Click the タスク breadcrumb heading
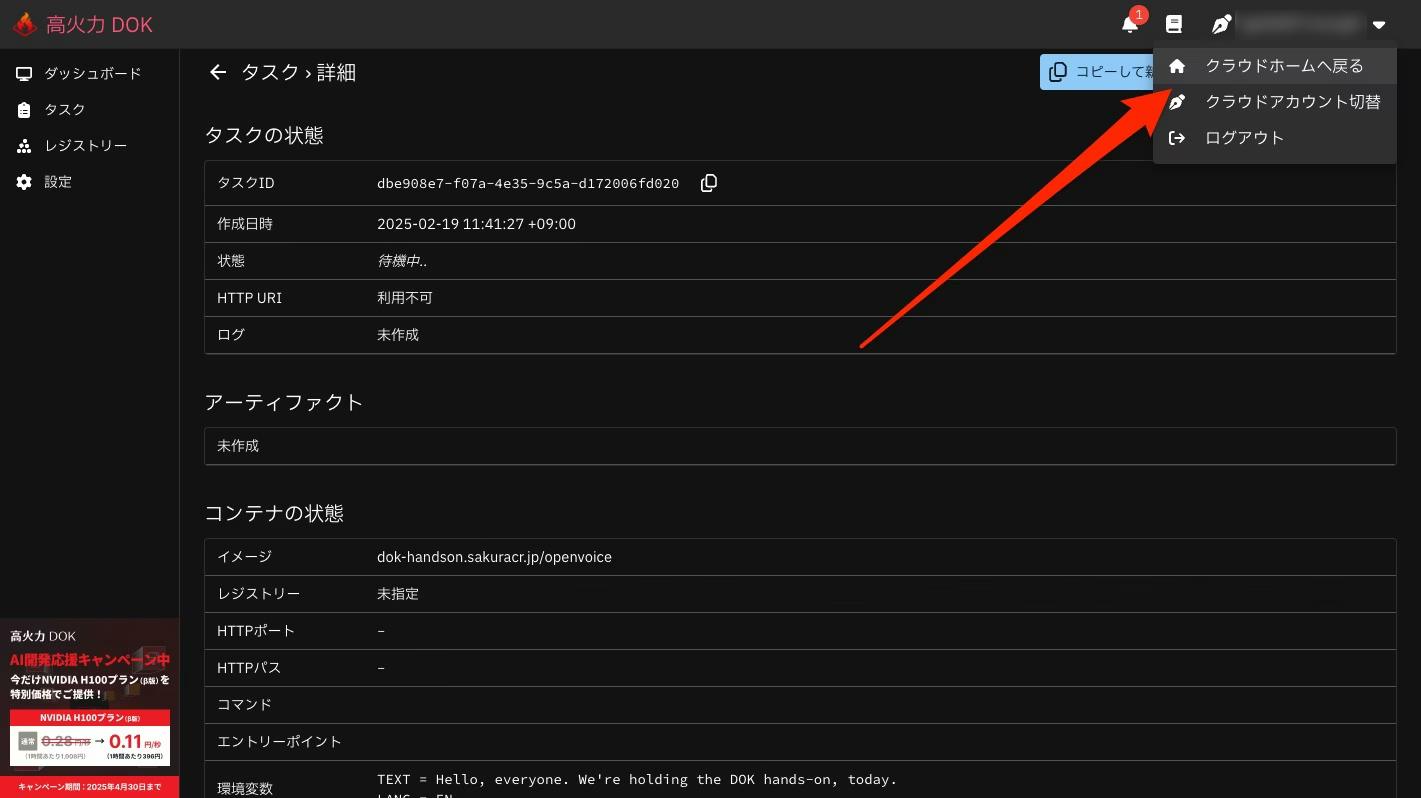 click(x=269, y=72)
